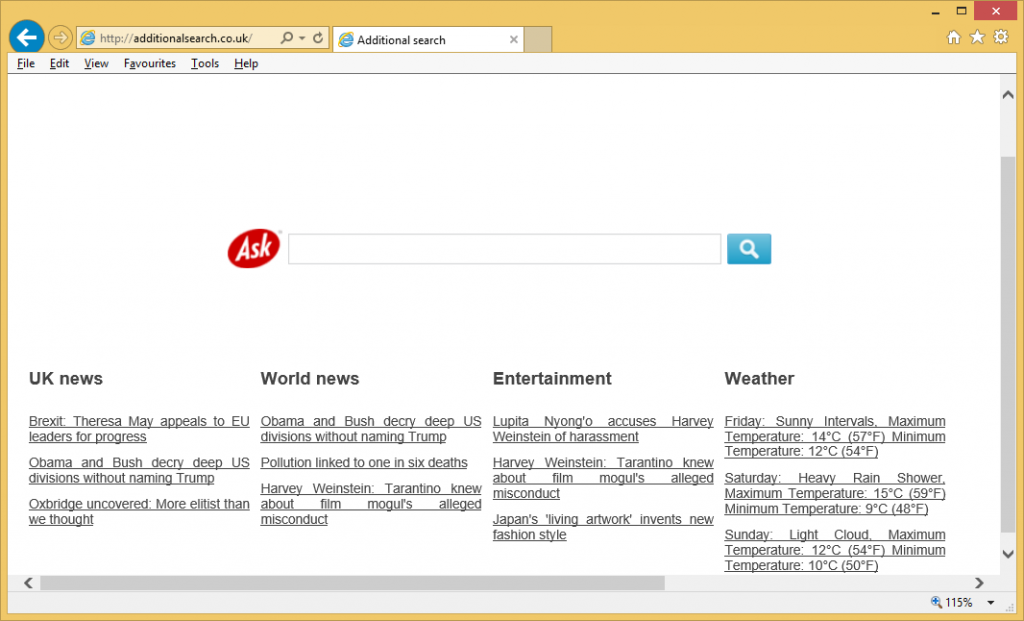Screen dimensions: 1024x621
Task: Open the Home page icon
Action: 953,37
